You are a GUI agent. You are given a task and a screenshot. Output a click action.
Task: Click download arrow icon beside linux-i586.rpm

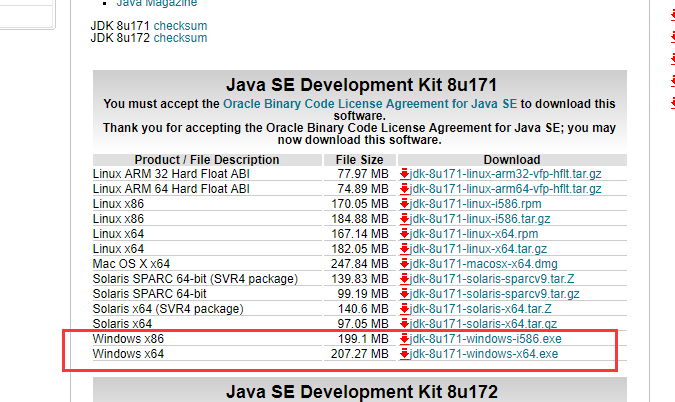click(x=404, y=204)
